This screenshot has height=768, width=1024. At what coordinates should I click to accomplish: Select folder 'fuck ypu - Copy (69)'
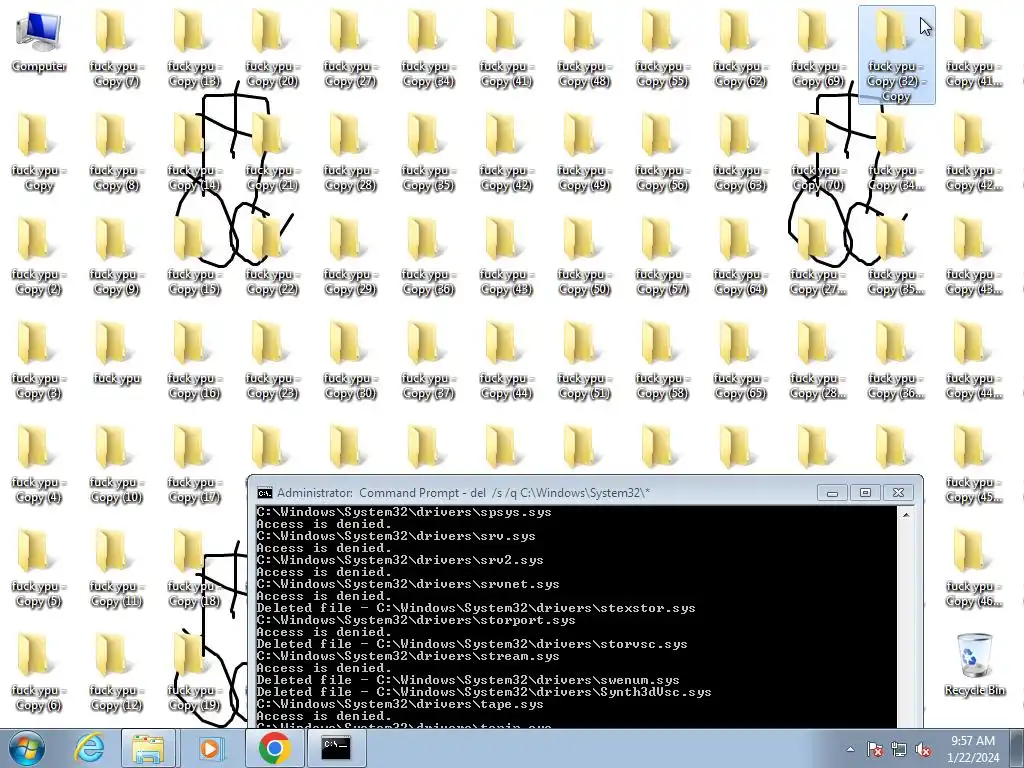pos(818,50)
